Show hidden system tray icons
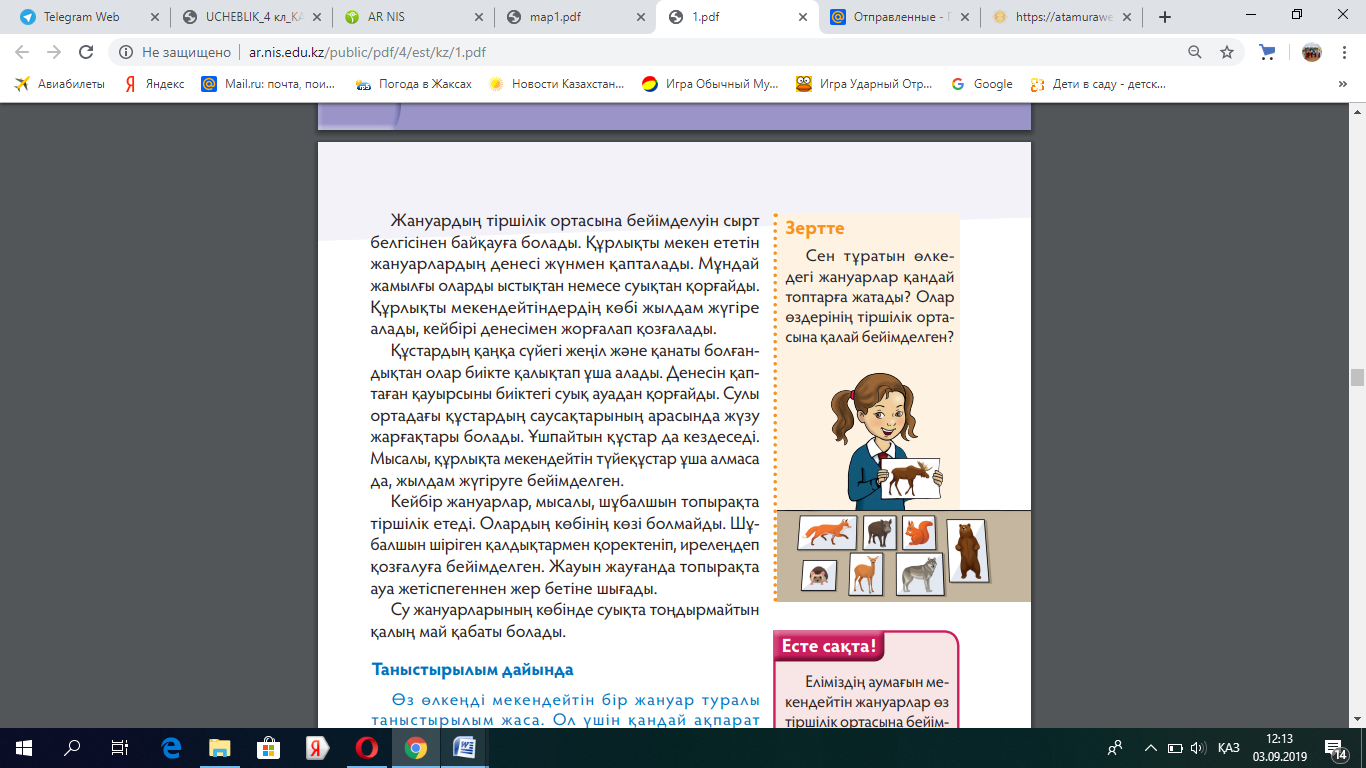This screenshot has width=1366, height=768. [1151, 748]
